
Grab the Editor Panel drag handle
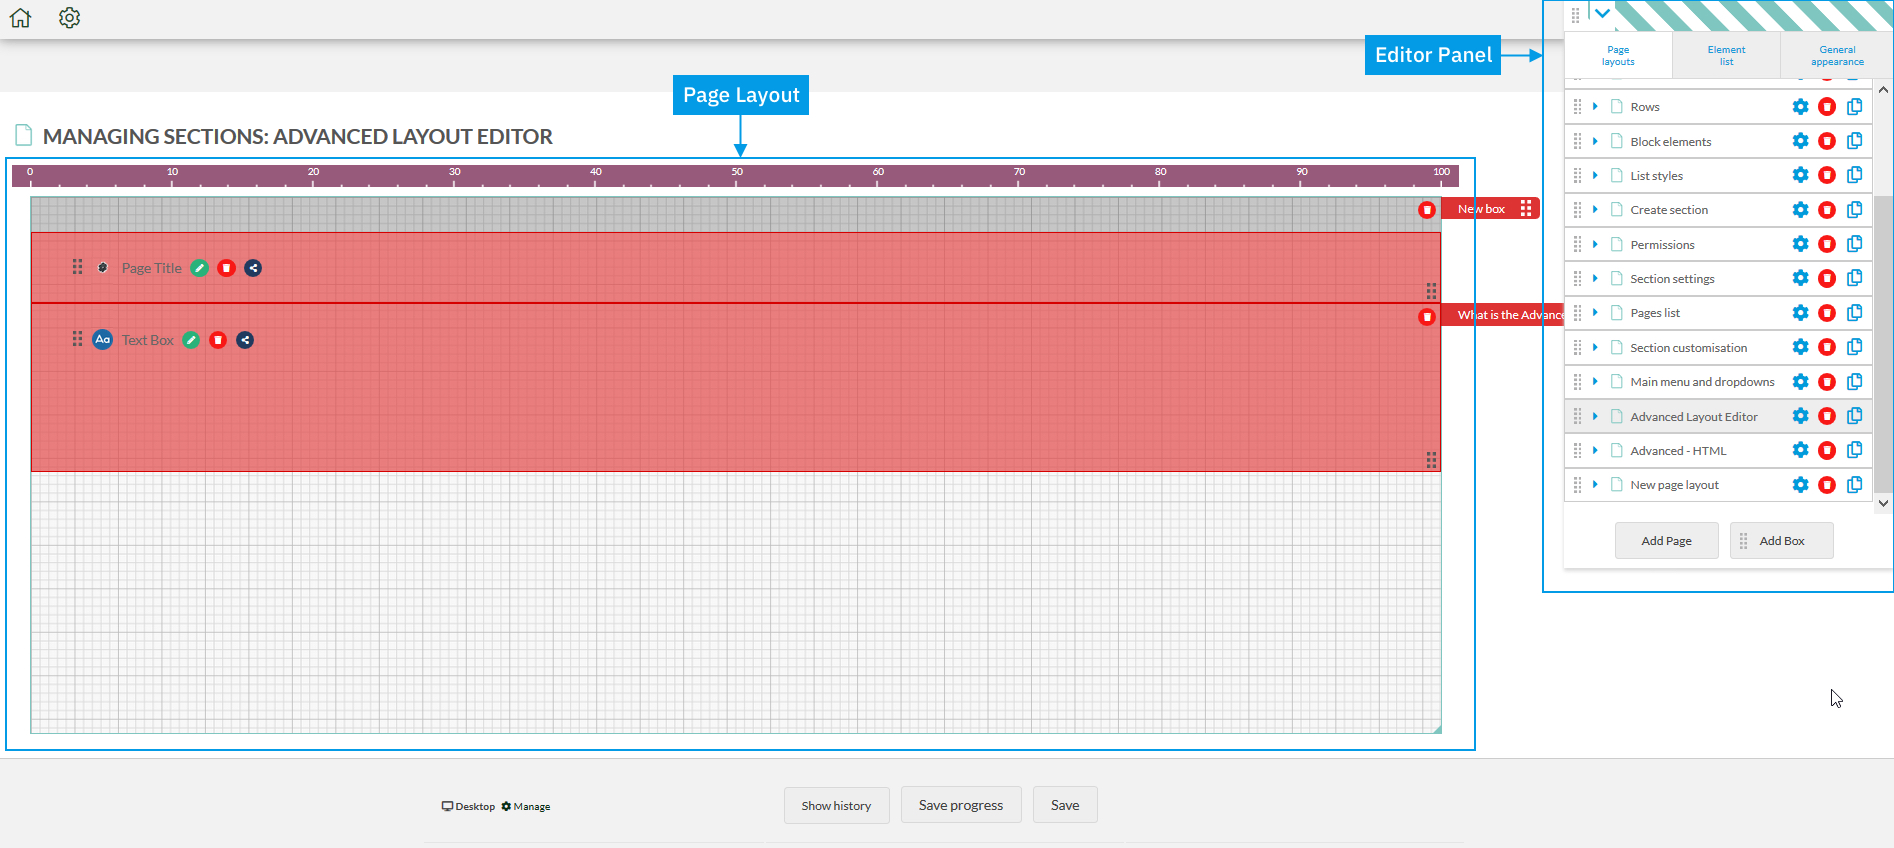coord(1575,15)
